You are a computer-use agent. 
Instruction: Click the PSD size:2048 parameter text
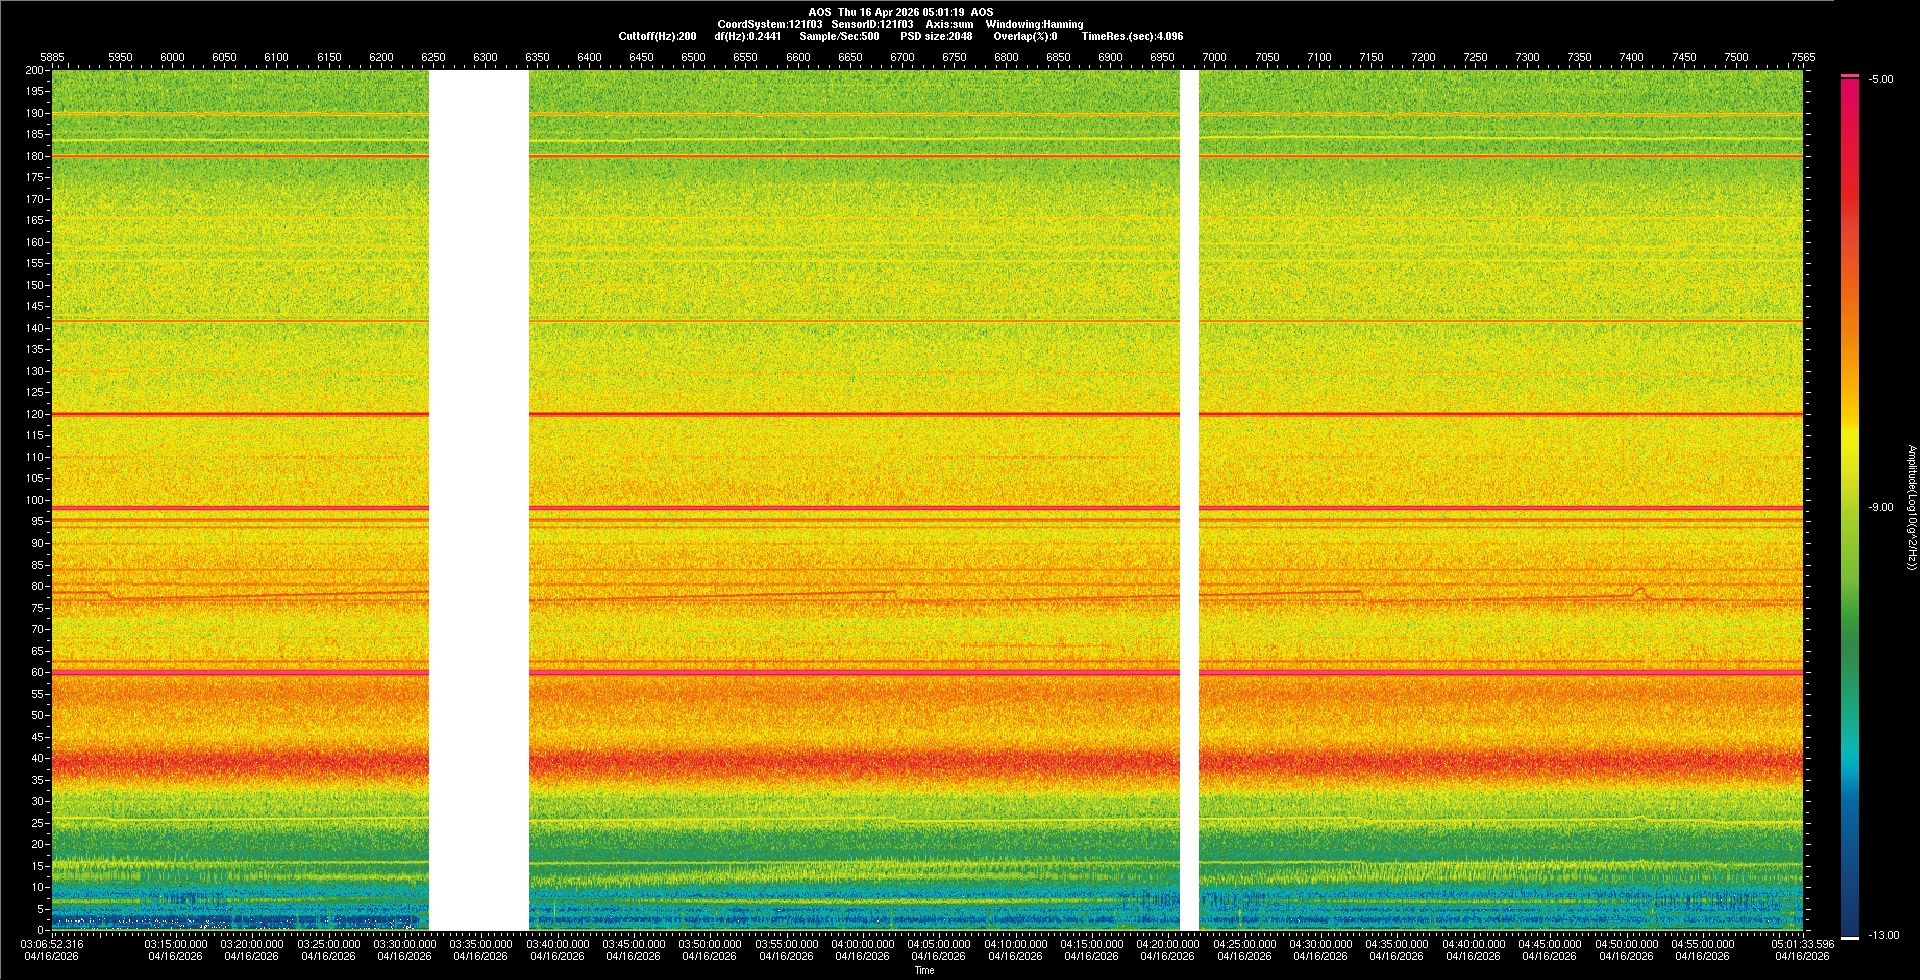(x=936, y=36)
